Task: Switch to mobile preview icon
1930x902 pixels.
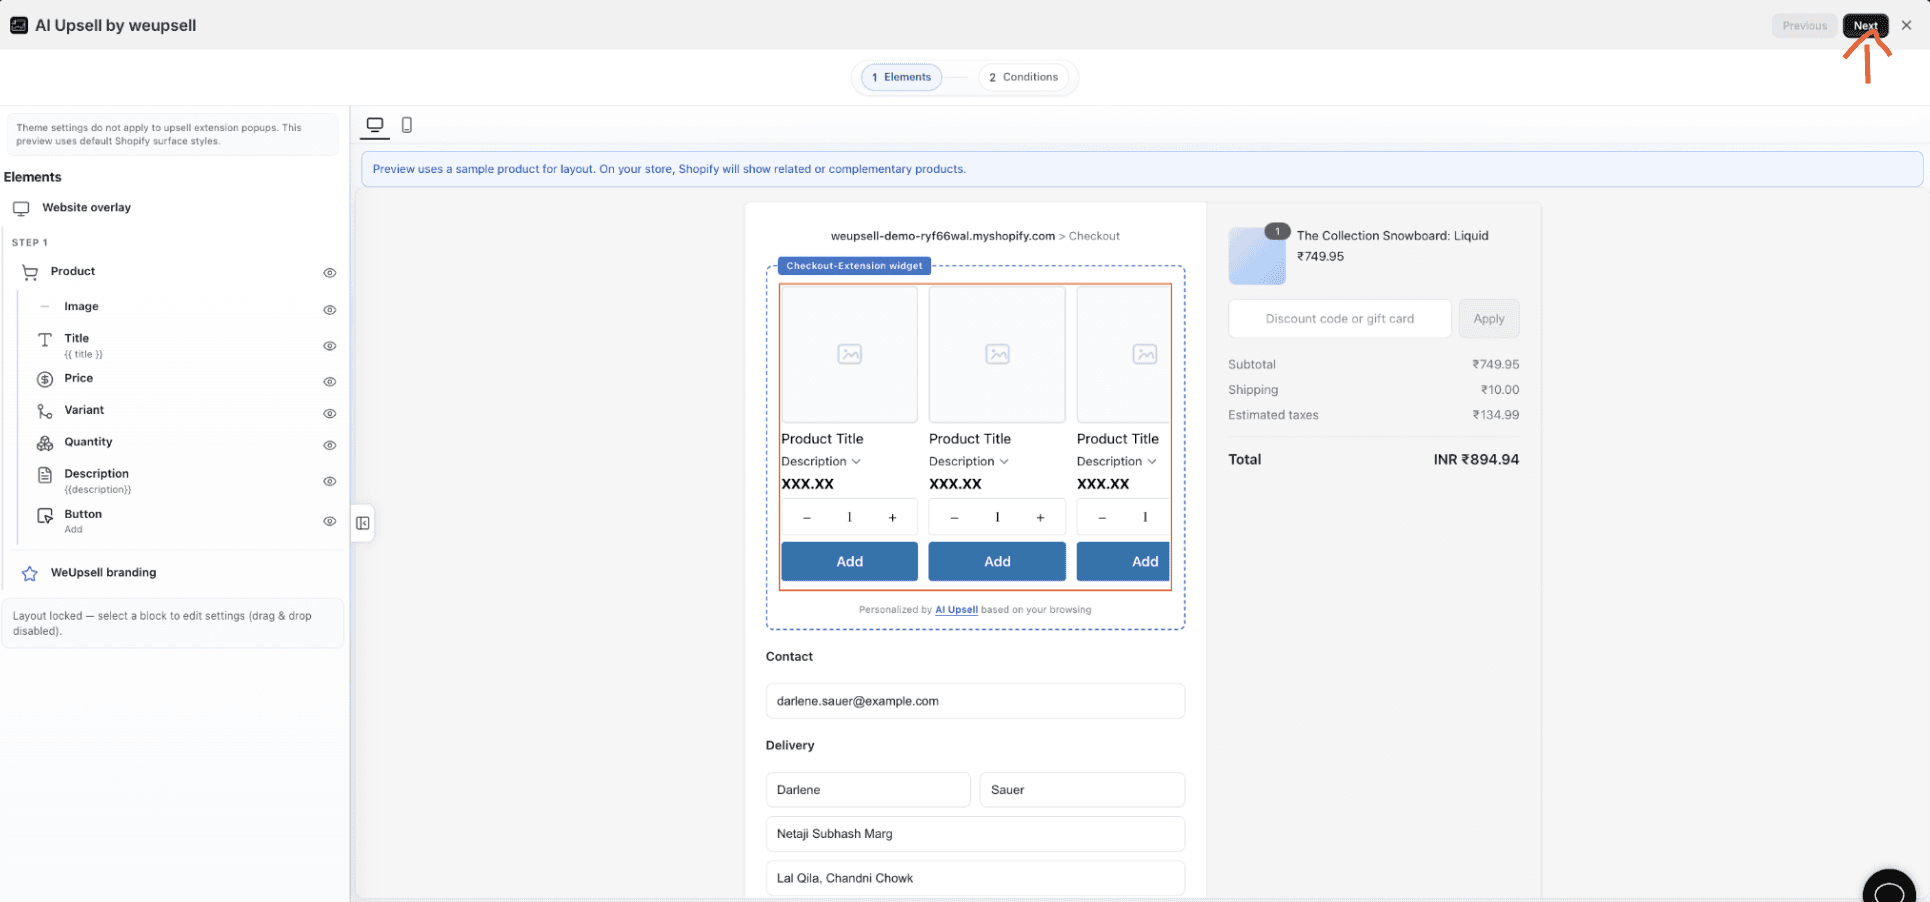Action: (407, 125)
